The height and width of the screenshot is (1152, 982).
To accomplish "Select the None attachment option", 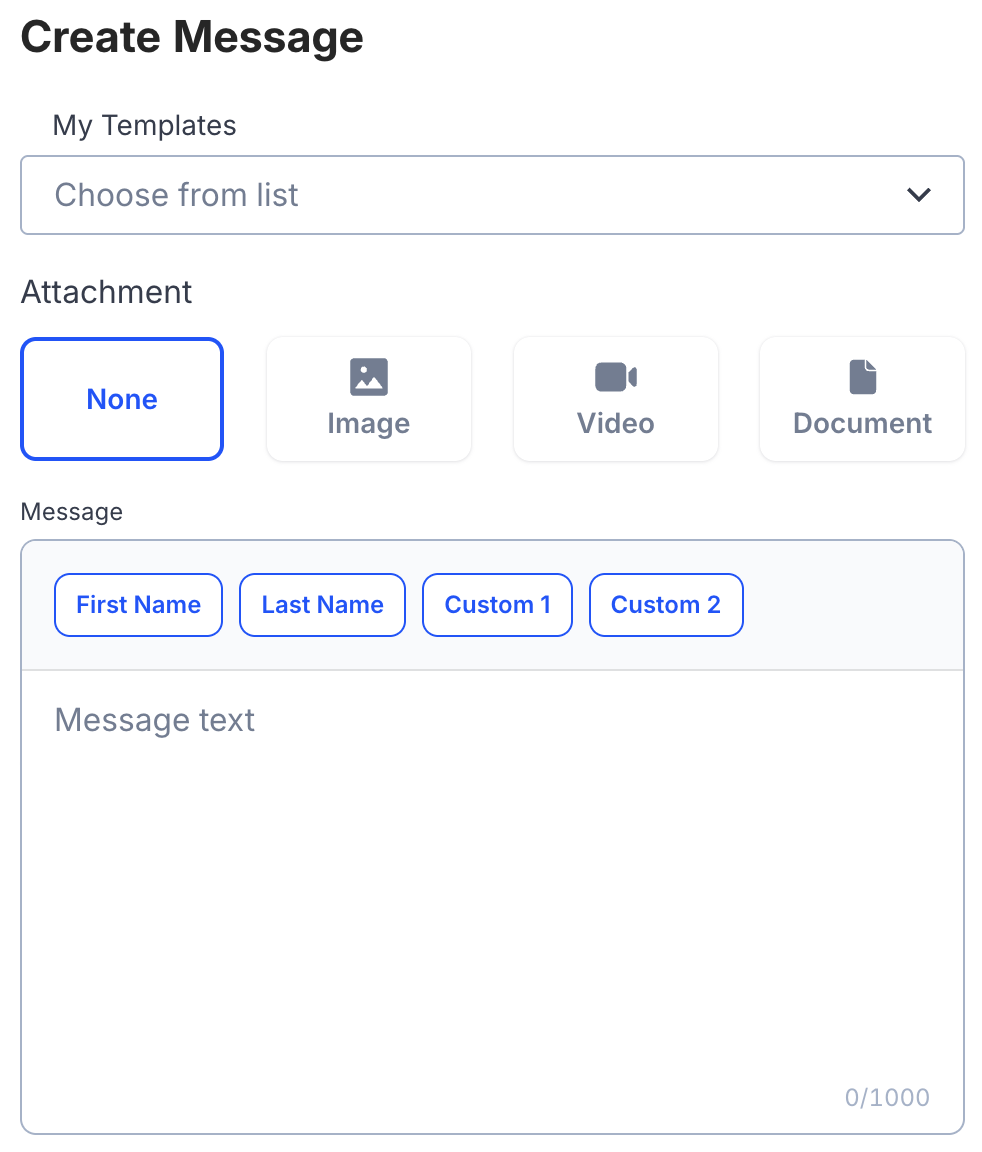I will (121, 398).
